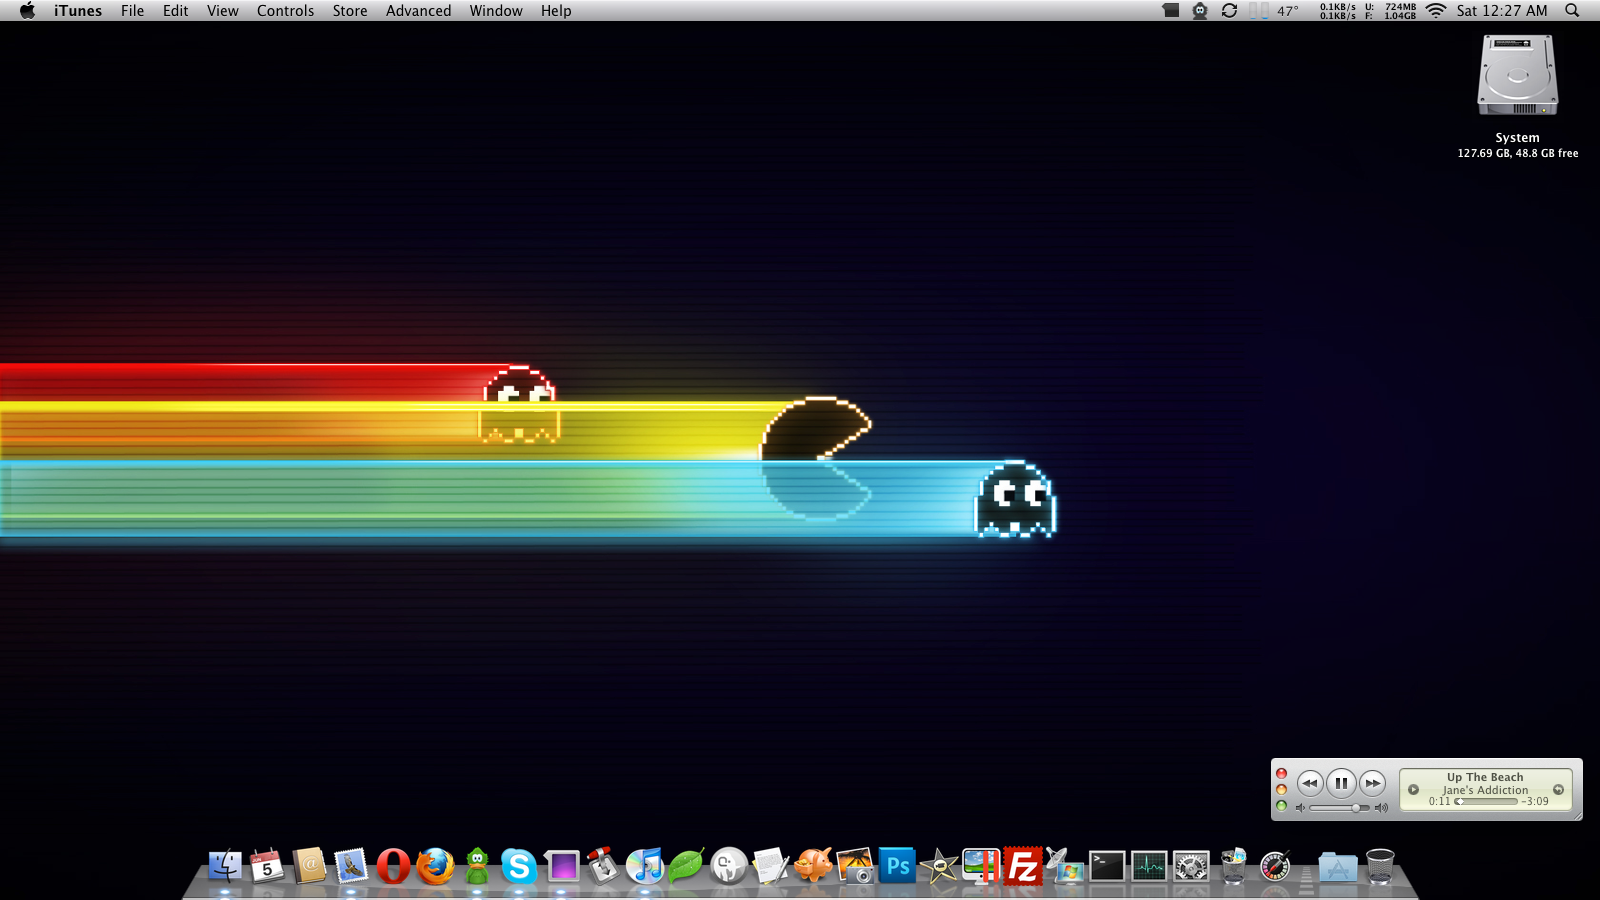The image size is (1600, 900).
Task: Open the purple square app in dock
Action: point(562,866)
